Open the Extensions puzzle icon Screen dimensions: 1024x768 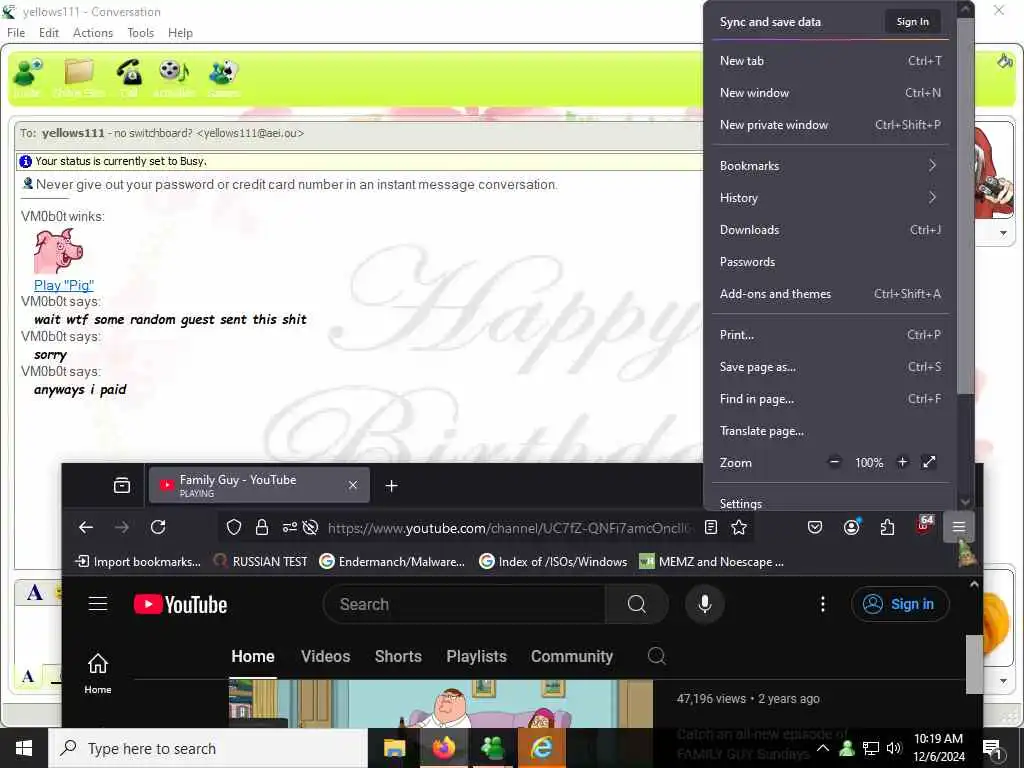pyautogui.click(x=888, y=527)
